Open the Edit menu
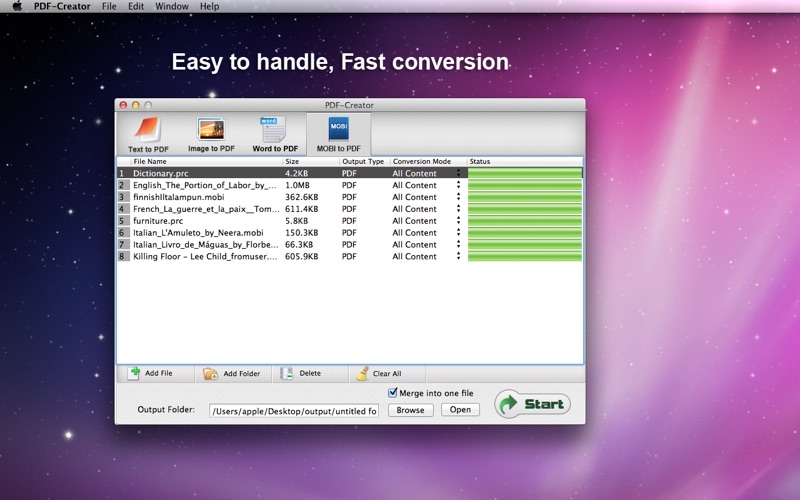The height and width of the screenshot is (500, 800). tap(136, 6)
